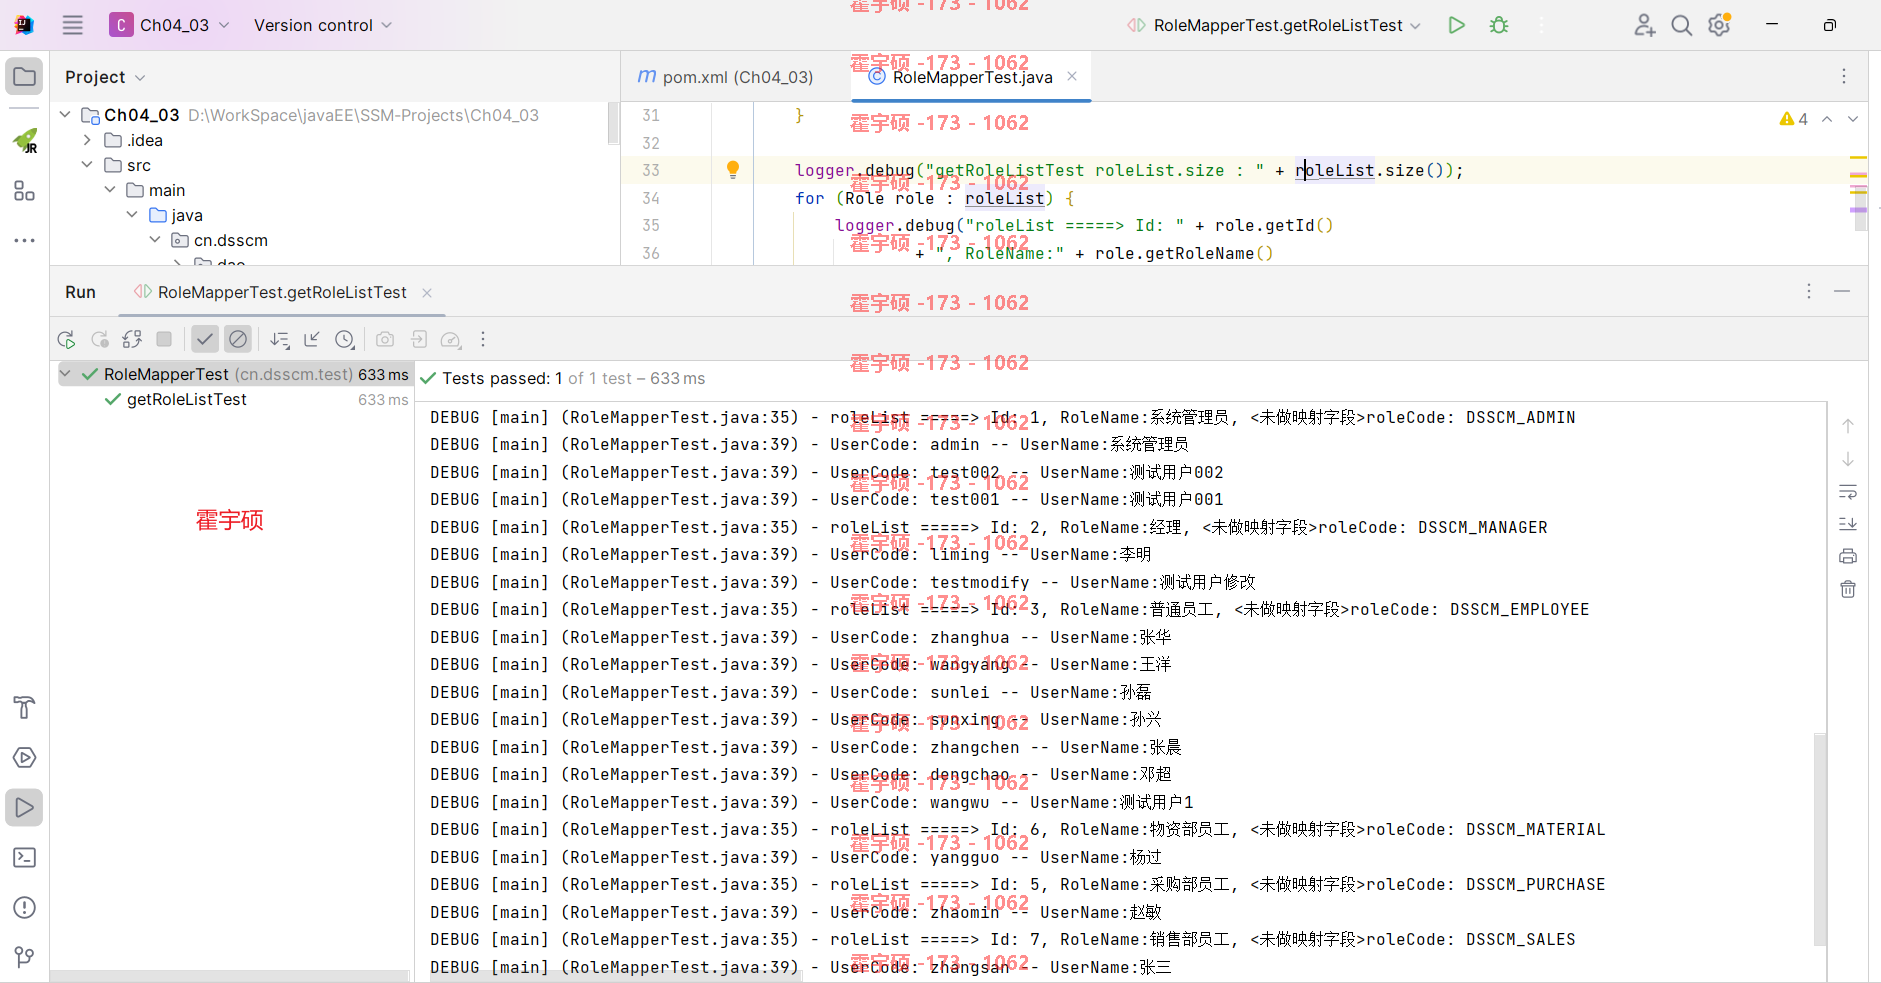Click the warnings count indicator
Viewport: 1881px width, 983px height.
[x=1794, y=119]
